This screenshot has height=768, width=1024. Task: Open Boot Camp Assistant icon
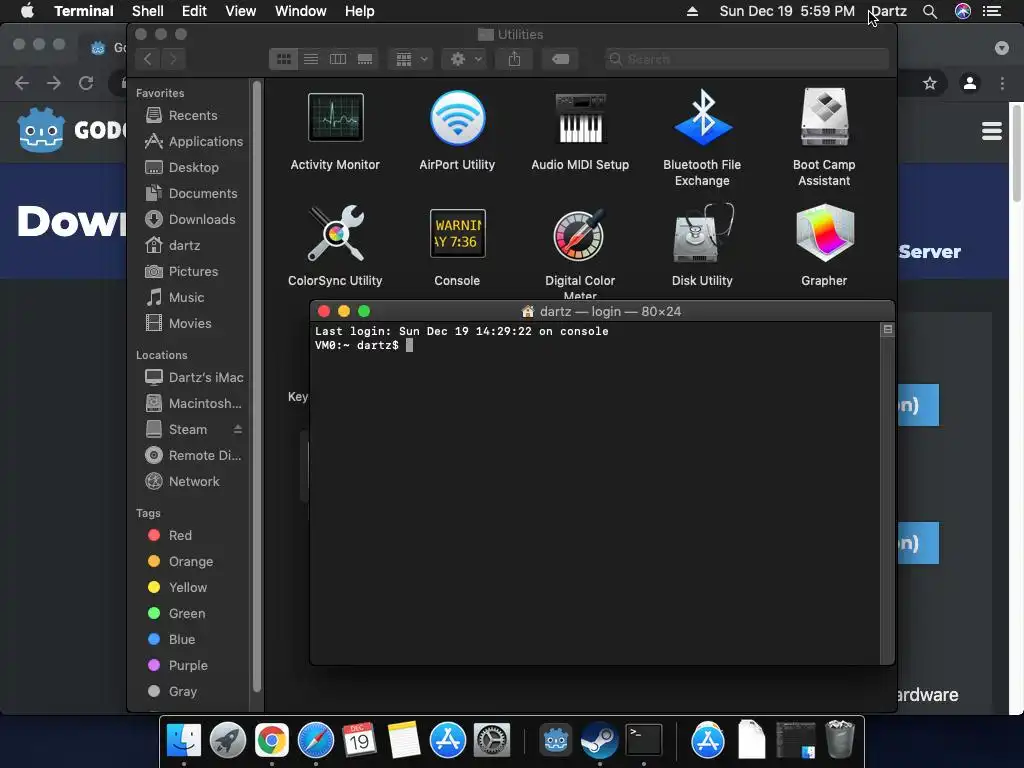tap(824, 118)
